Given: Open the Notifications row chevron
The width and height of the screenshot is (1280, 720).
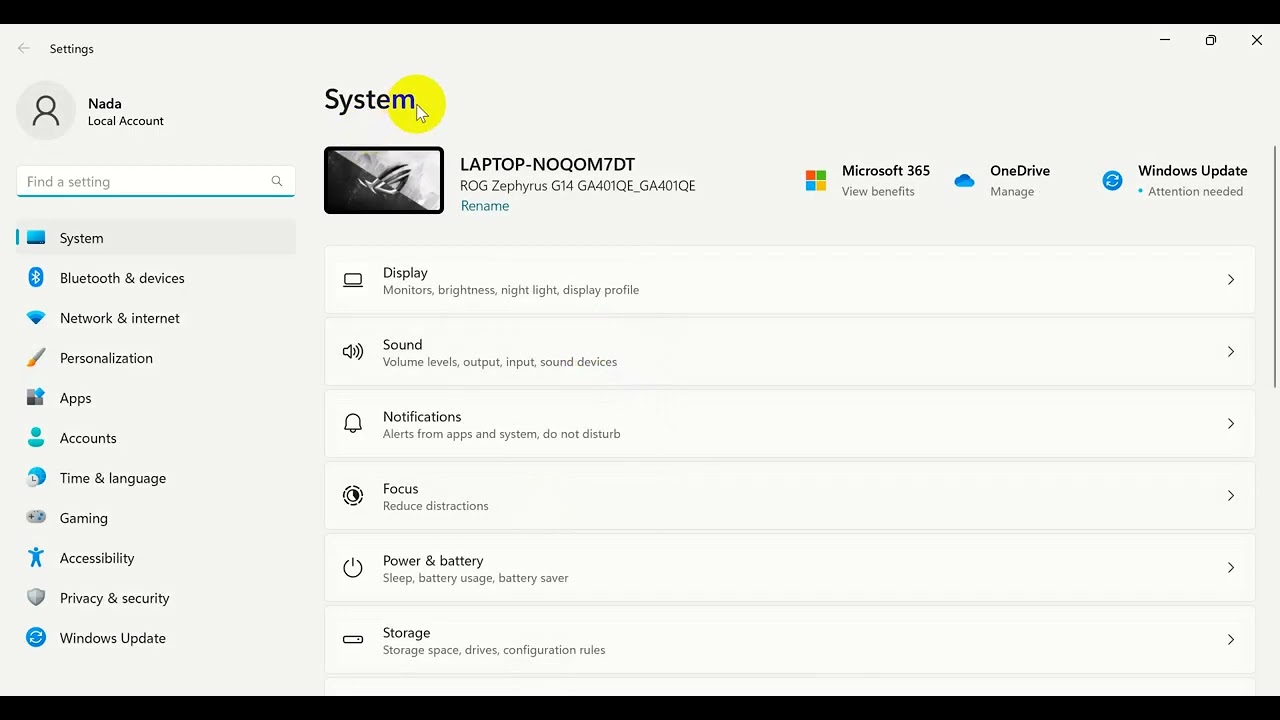Looking at the screenshot, I should 1231,424.
